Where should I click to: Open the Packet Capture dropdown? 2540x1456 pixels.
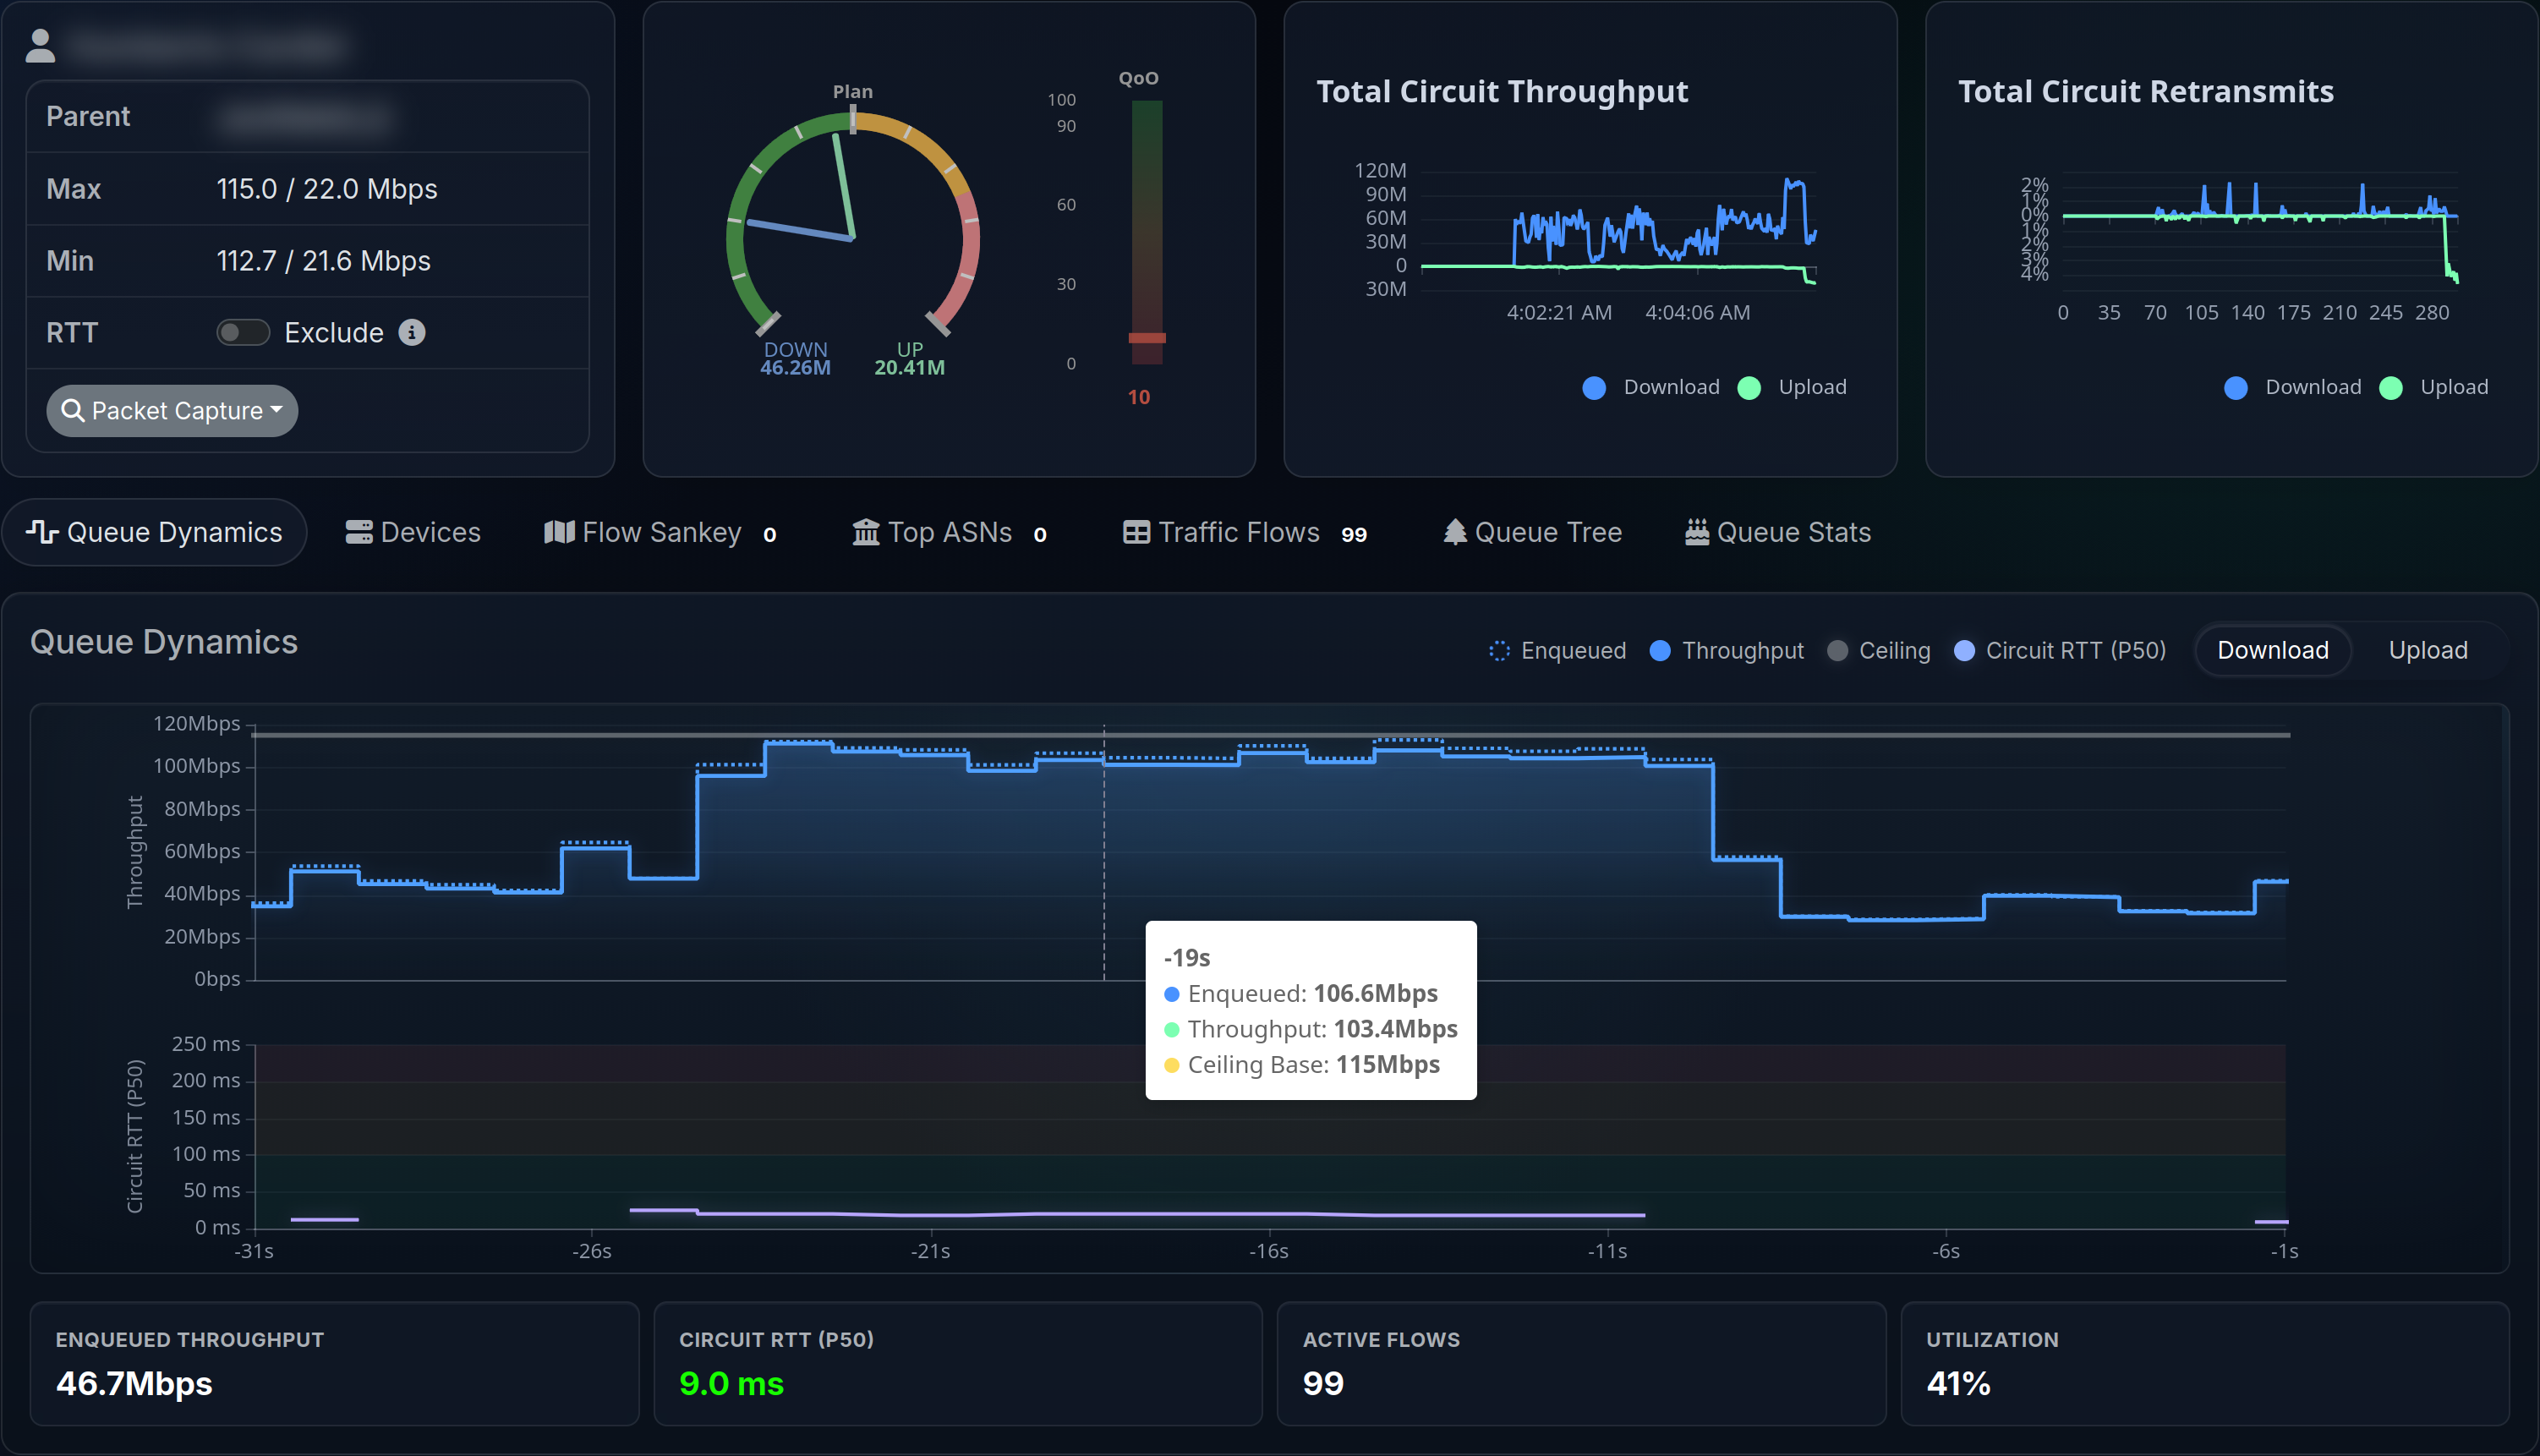coord(172,411)
